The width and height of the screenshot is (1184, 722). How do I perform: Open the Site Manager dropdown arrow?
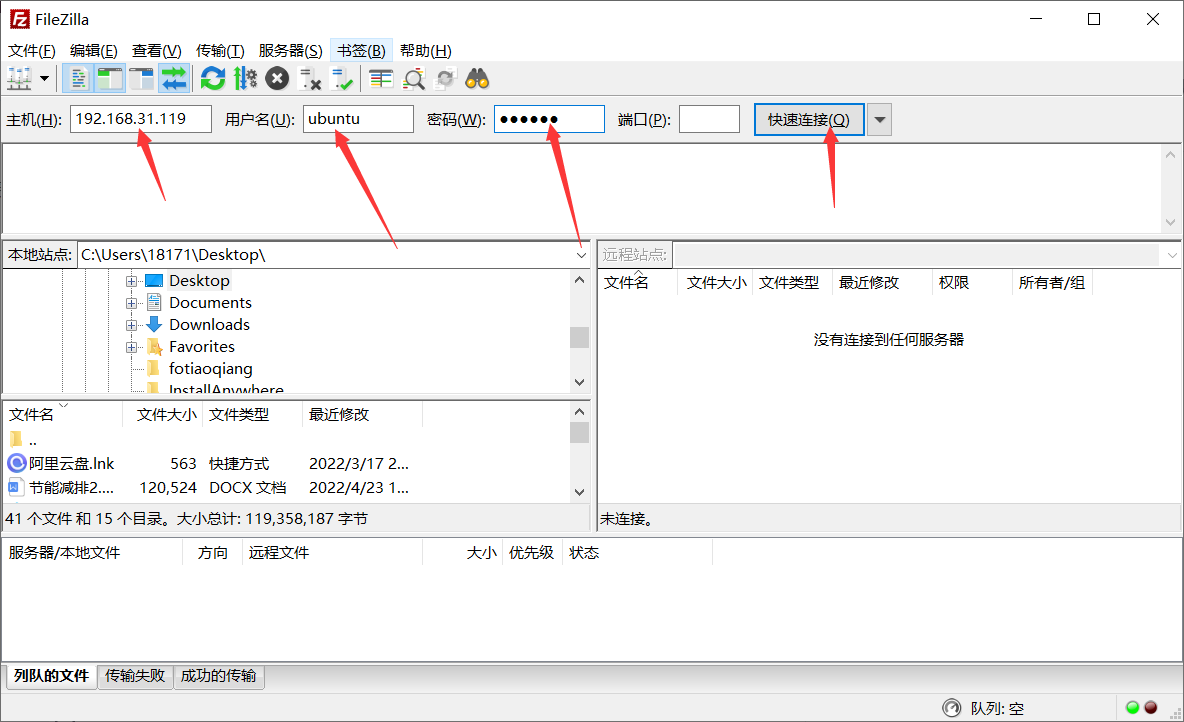pyautogui.click(x=45, y=79)
